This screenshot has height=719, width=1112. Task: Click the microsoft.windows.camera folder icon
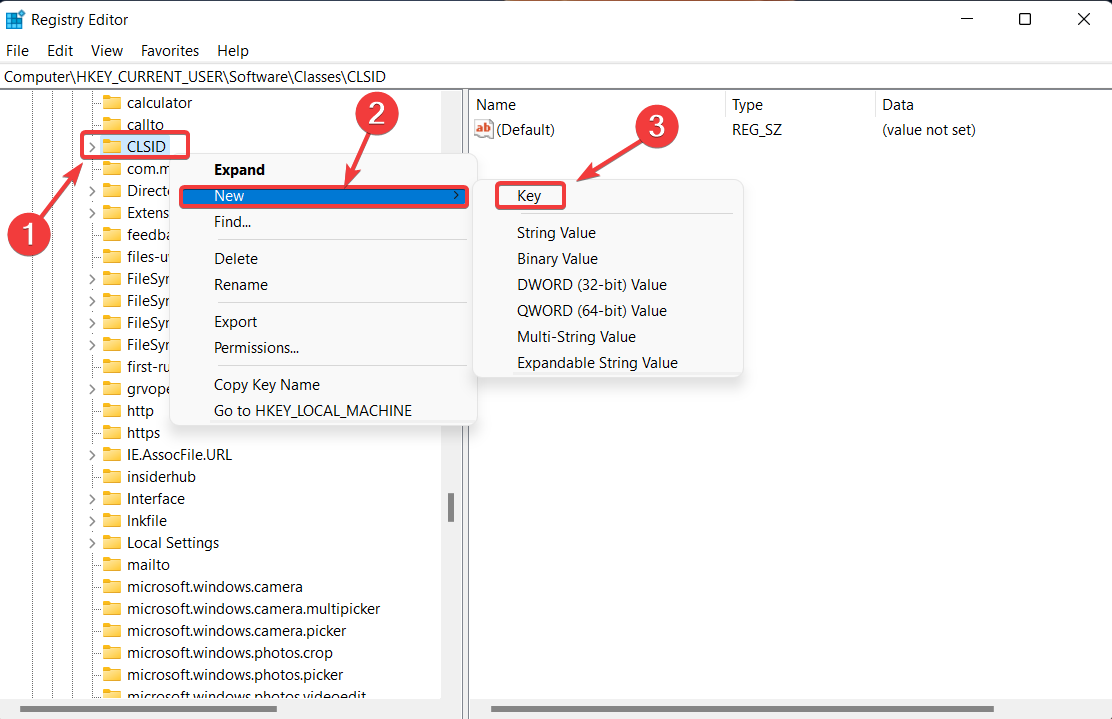click(x=112, y=587)
